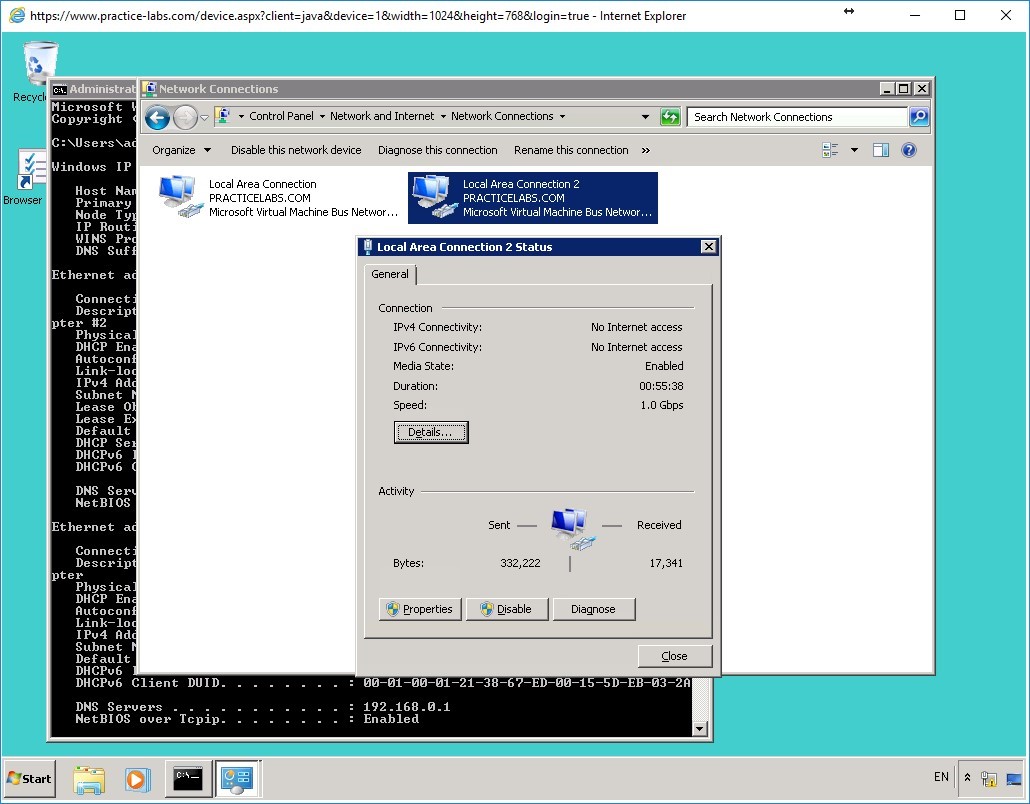Click inside the Search Network Connections field
1030x804 pixels.
tap(790, 116)
